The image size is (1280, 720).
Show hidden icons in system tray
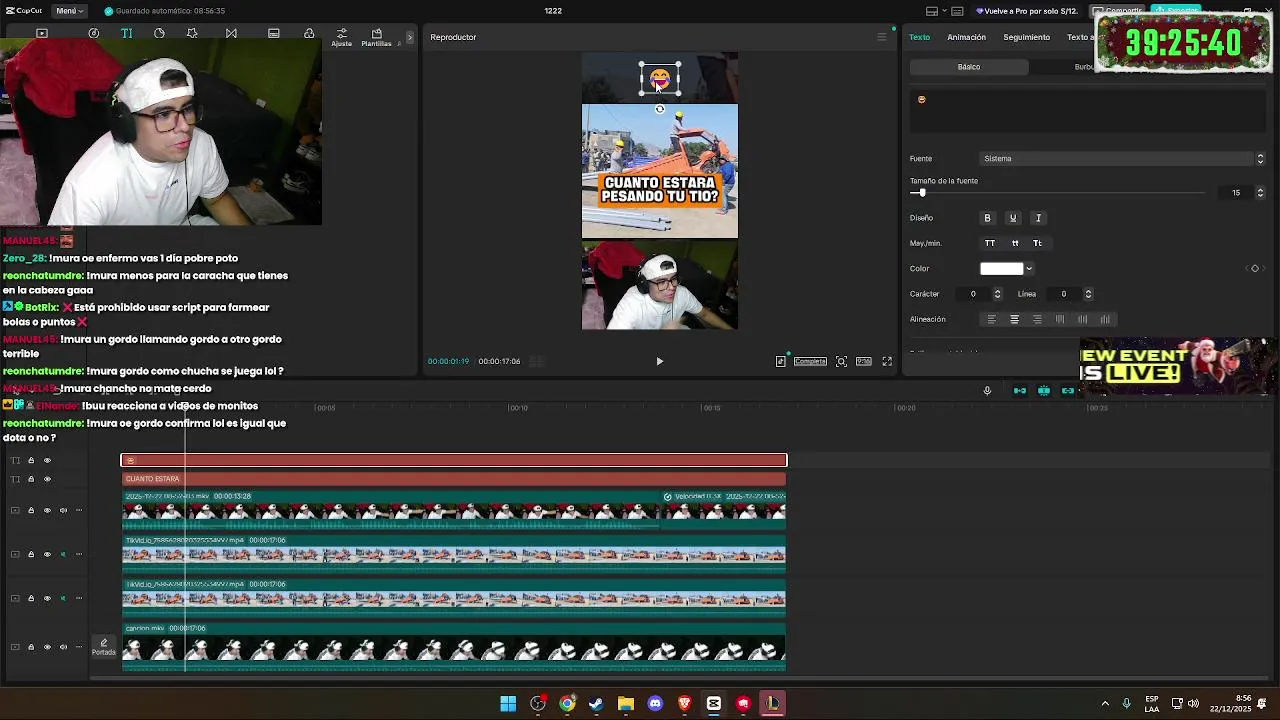coord(1105,704)
